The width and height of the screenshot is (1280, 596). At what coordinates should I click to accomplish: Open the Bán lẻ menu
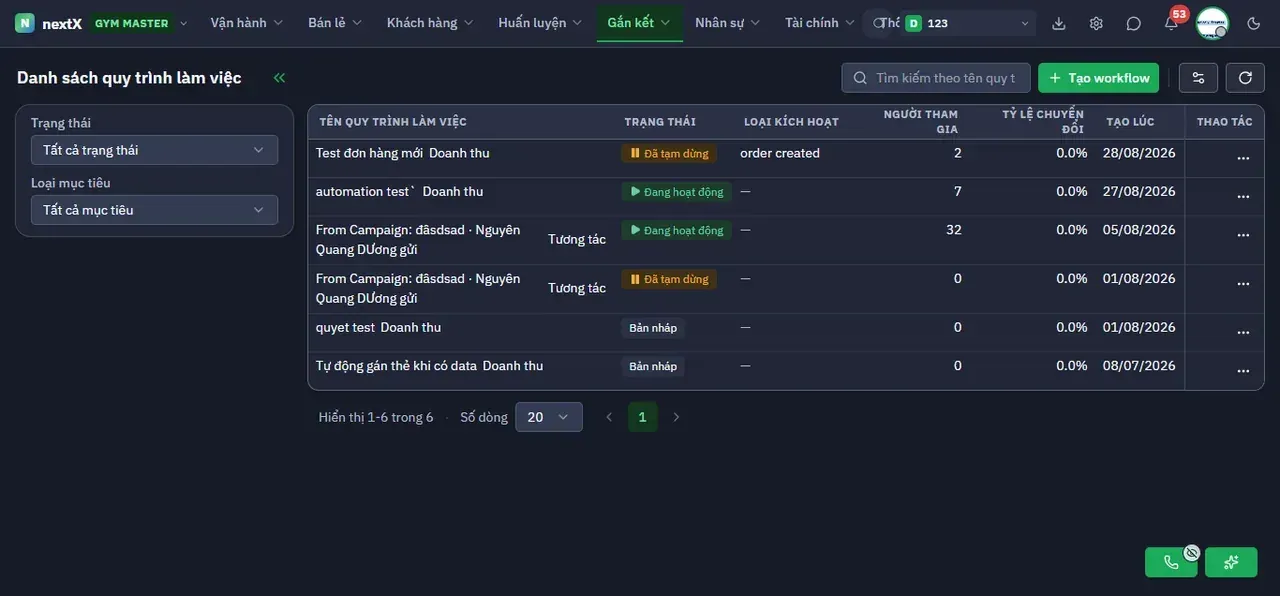pyautogui.click(x=335, y=23)
